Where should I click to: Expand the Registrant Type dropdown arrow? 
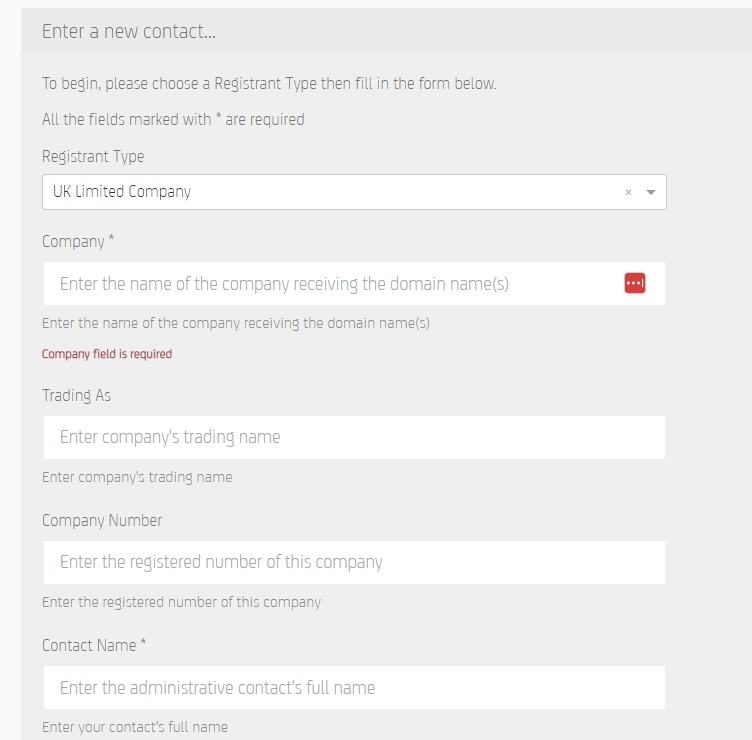click(x=651, y=192)
